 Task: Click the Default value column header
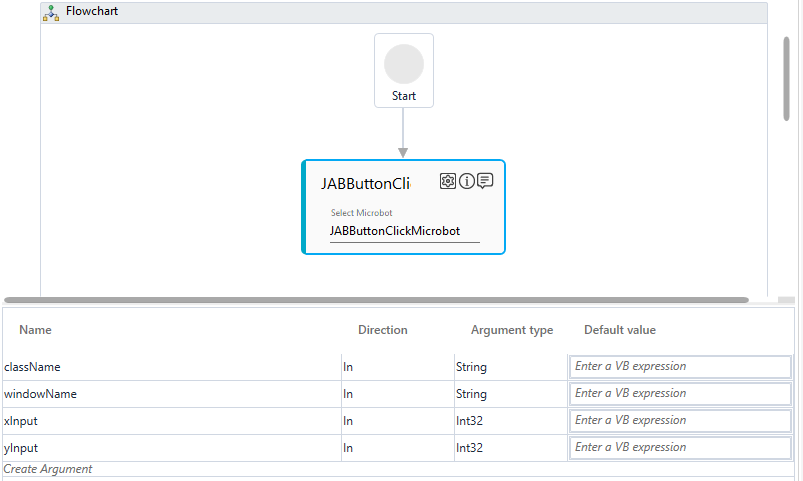620,330
